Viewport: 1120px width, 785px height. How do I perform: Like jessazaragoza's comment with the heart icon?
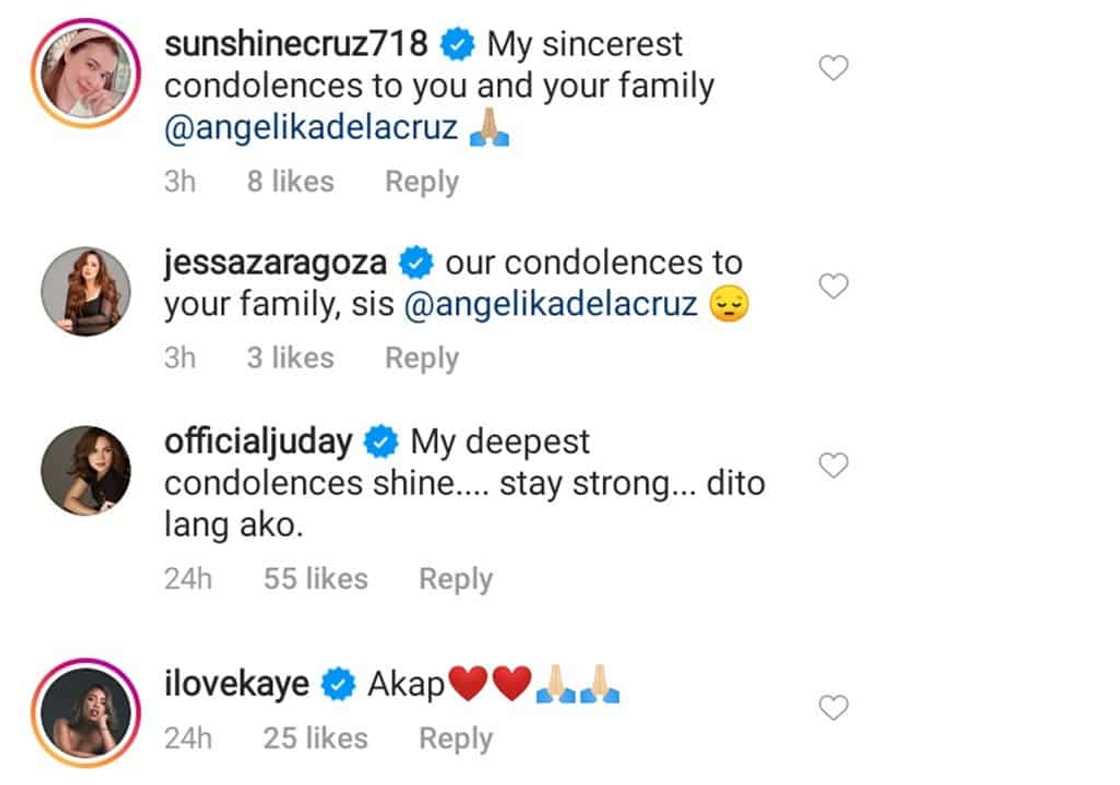tap(833, 287)
